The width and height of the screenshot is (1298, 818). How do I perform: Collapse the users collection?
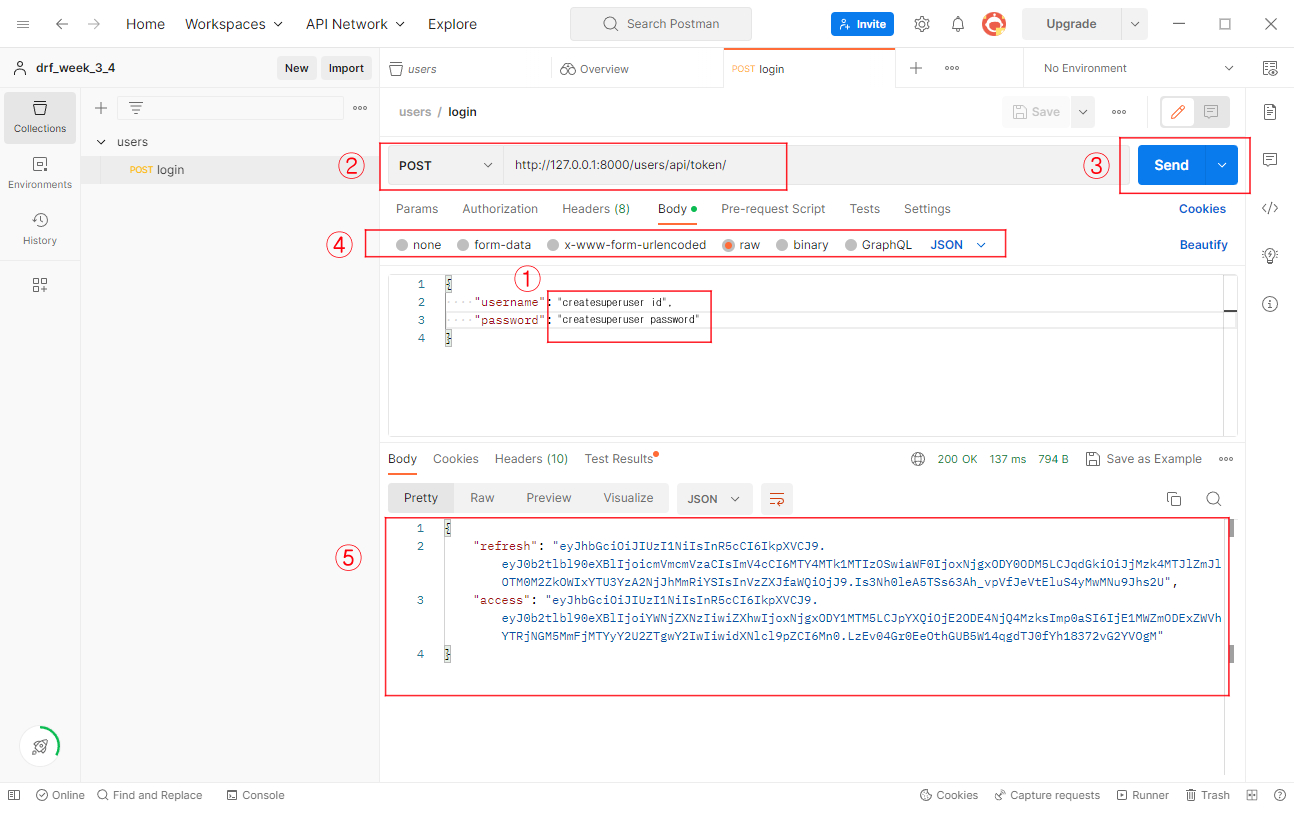pos(101,142)
